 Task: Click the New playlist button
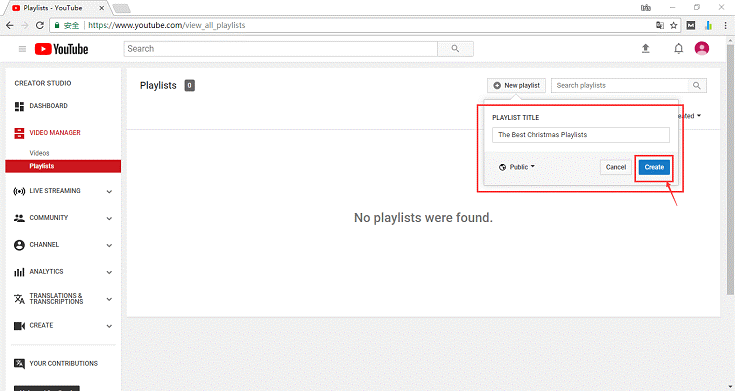coord(517,85)
